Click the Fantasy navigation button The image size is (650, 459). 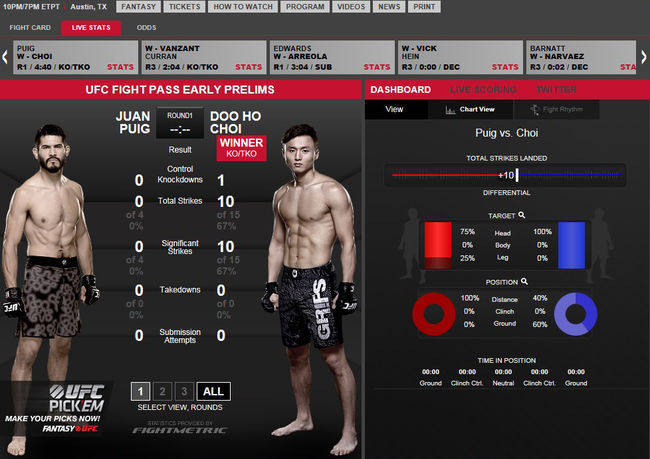coord(138,7)
